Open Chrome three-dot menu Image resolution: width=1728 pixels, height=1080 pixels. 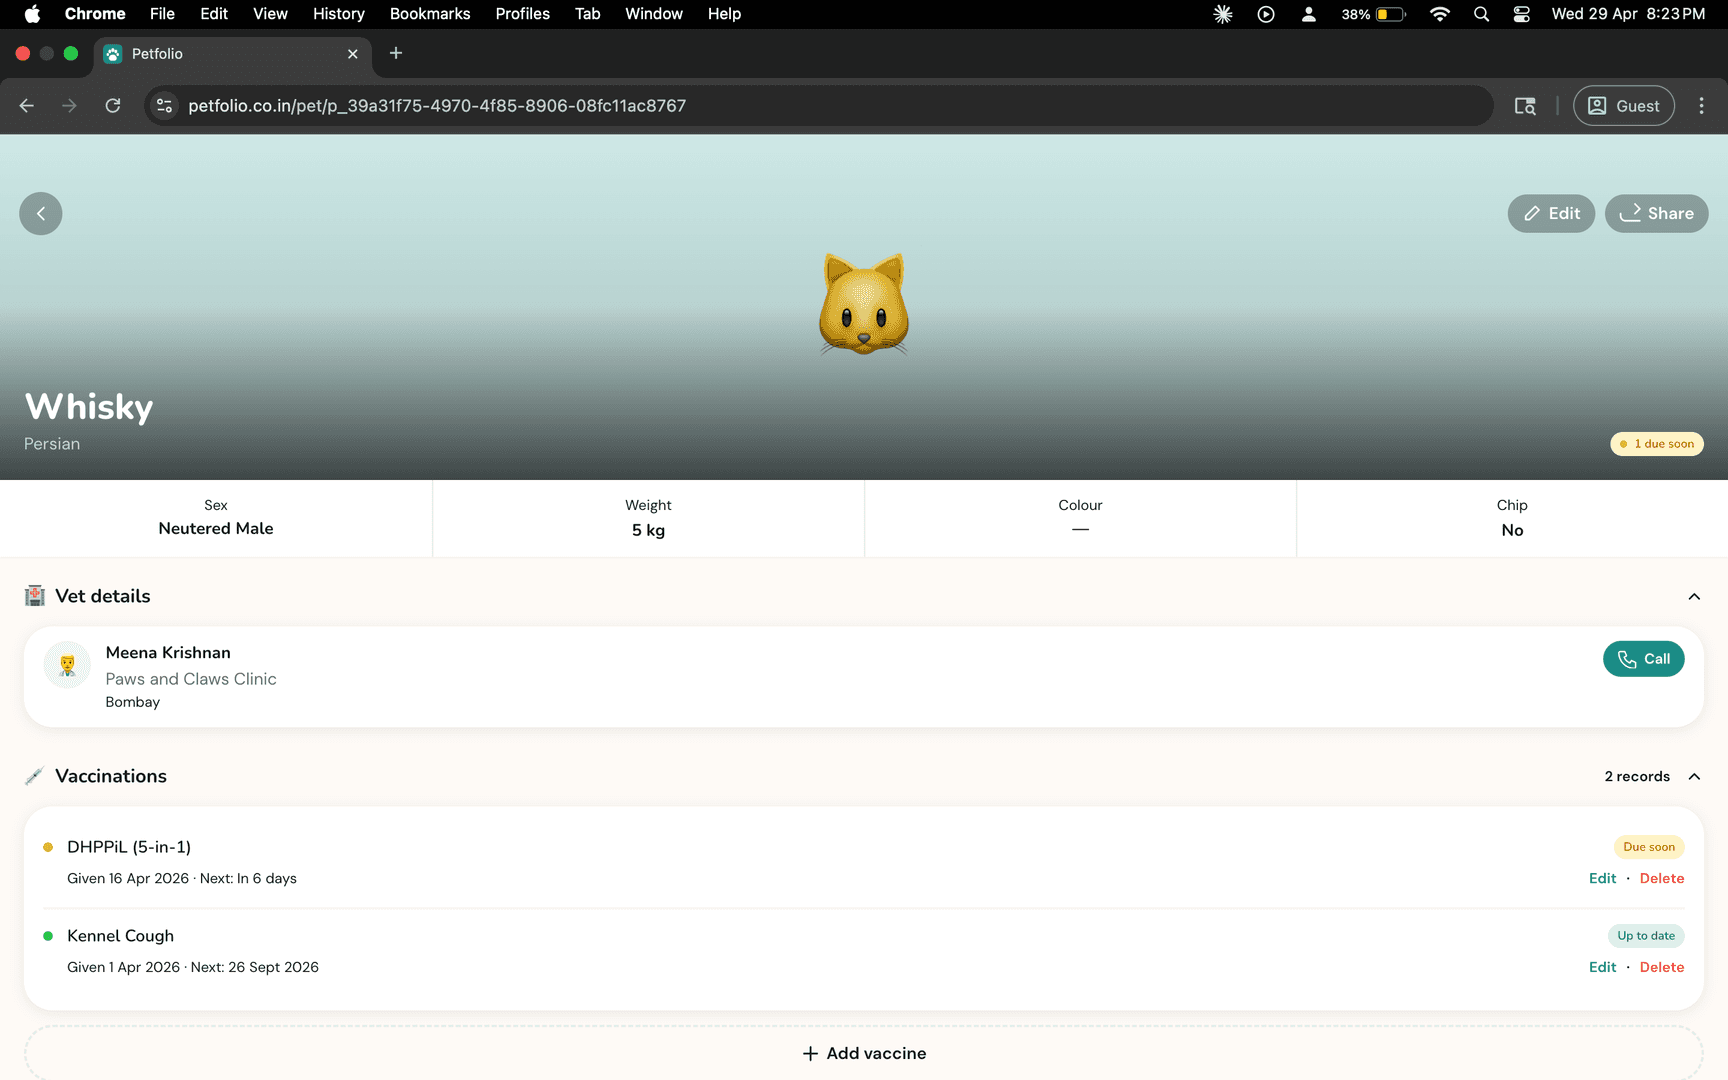coord(1701,106)
